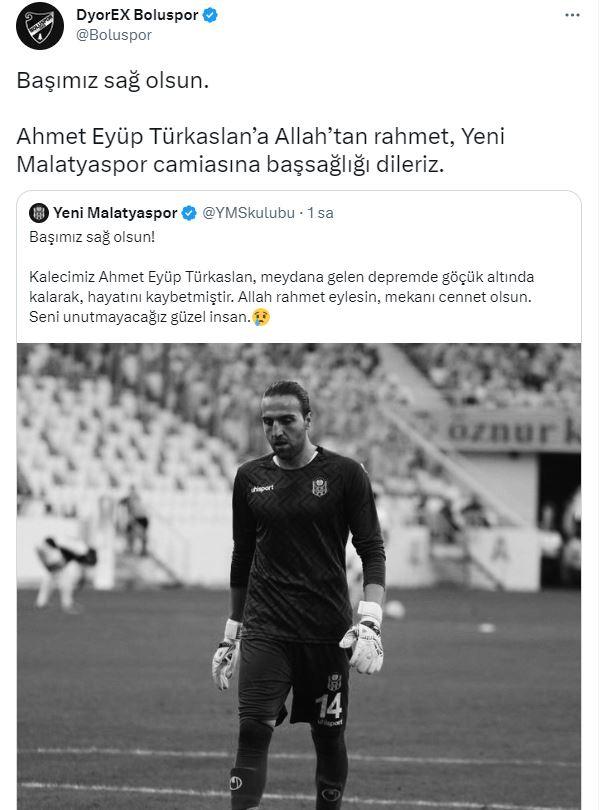The width and height of the screenshot is (607, 810).
Task: Click the number 14 on the goalkeeper's shorts
Action: point(329,706)
